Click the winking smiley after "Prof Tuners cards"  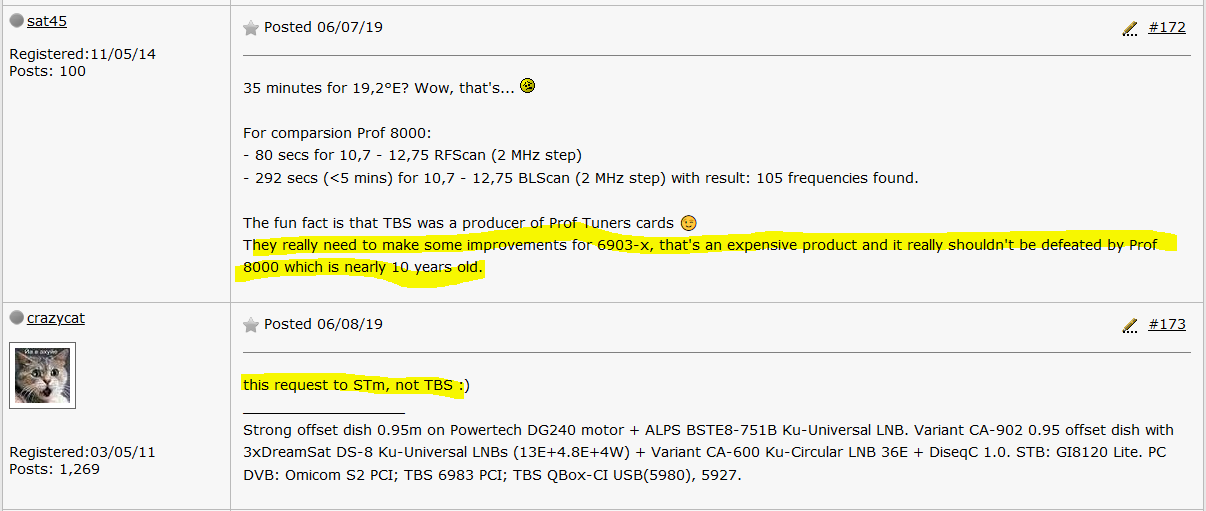pos(688,222)
